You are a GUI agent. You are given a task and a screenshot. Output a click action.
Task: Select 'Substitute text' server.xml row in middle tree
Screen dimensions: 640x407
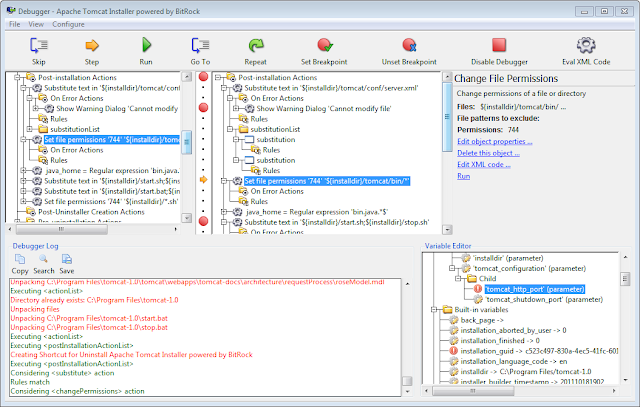point(331,88)
